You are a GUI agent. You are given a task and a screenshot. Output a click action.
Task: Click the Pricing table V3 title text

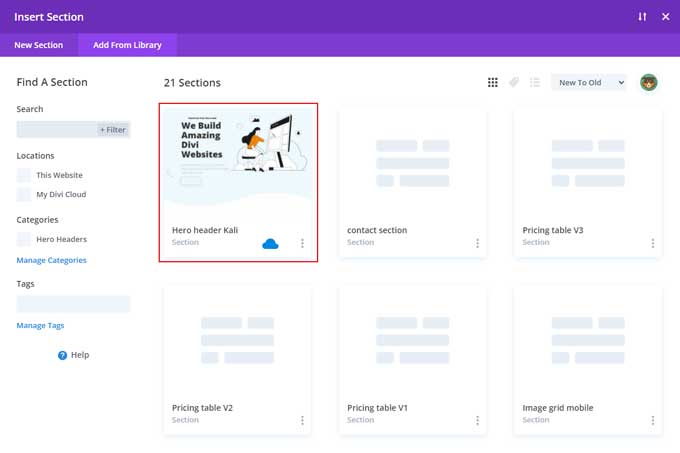tap(552, 230)
